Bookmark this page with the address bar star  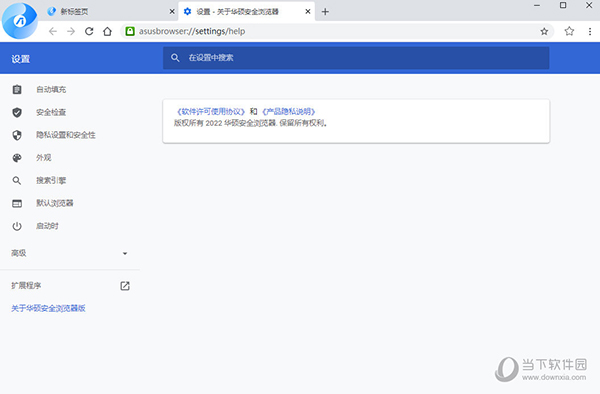[544, 31]
